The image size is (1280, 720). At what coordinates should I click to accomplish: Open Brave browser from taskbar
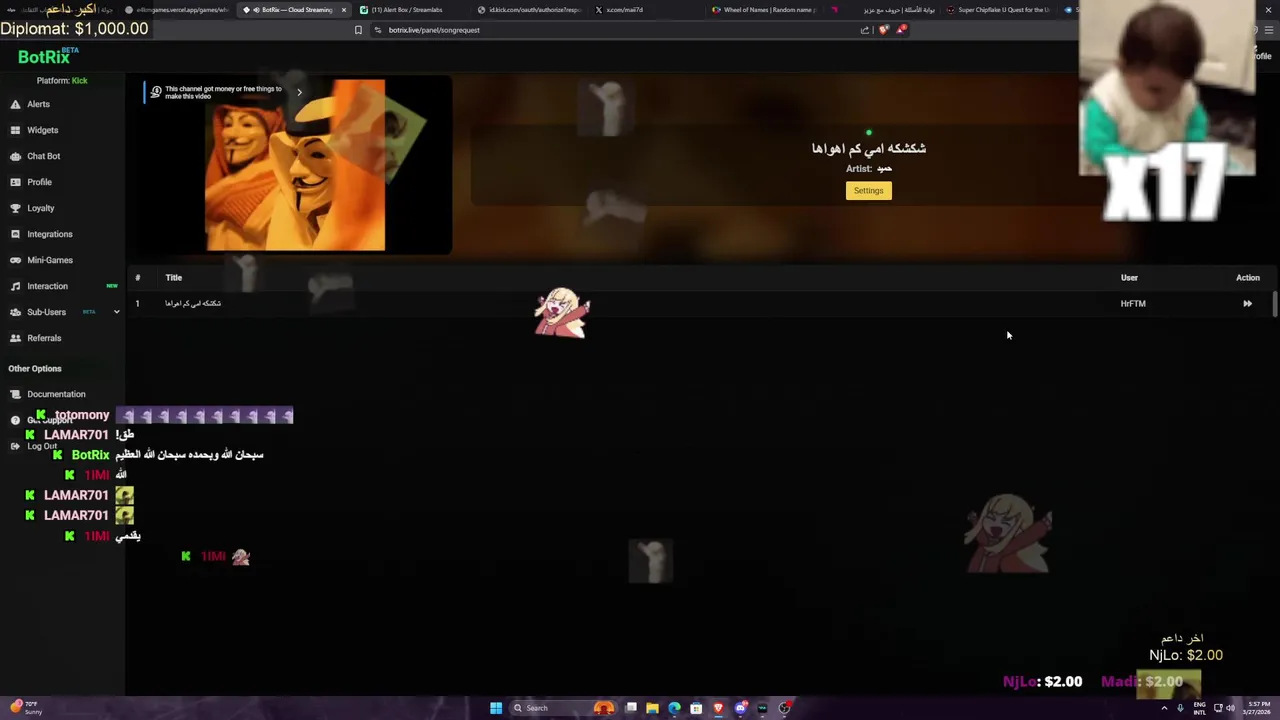[x=718, y=708]
